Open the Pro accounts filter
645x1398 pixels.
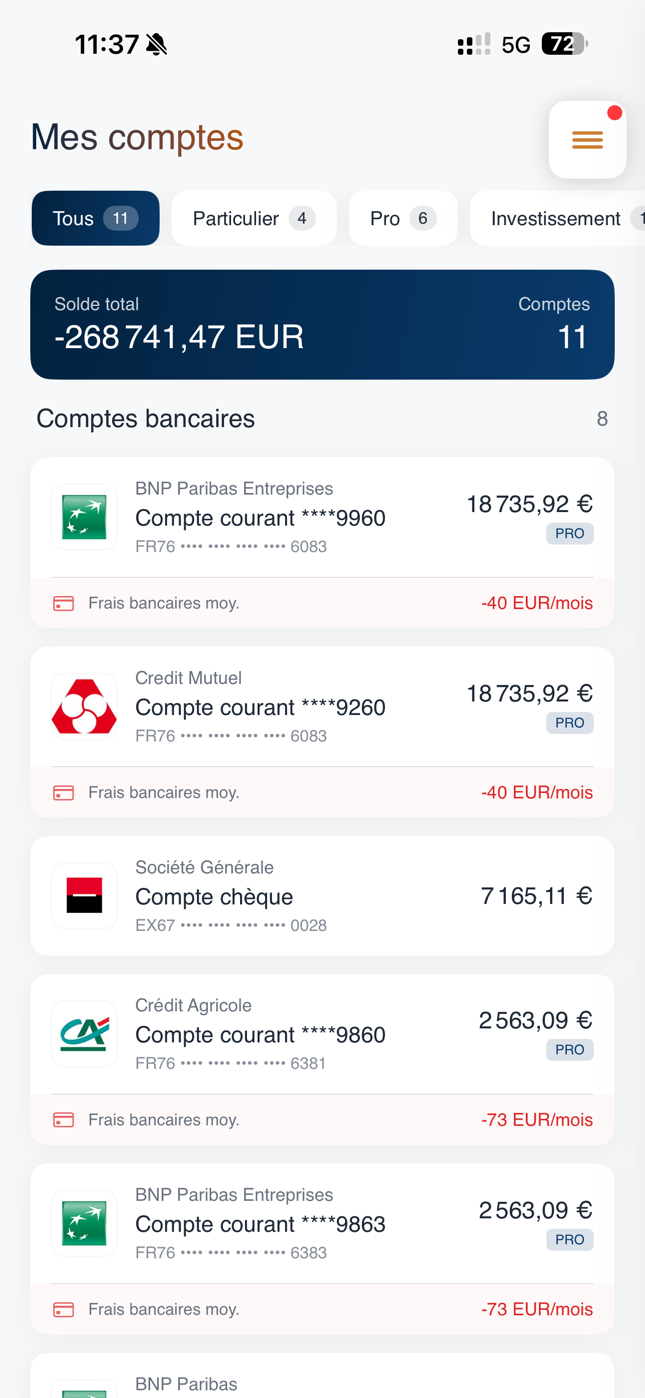tap(403, 218)
